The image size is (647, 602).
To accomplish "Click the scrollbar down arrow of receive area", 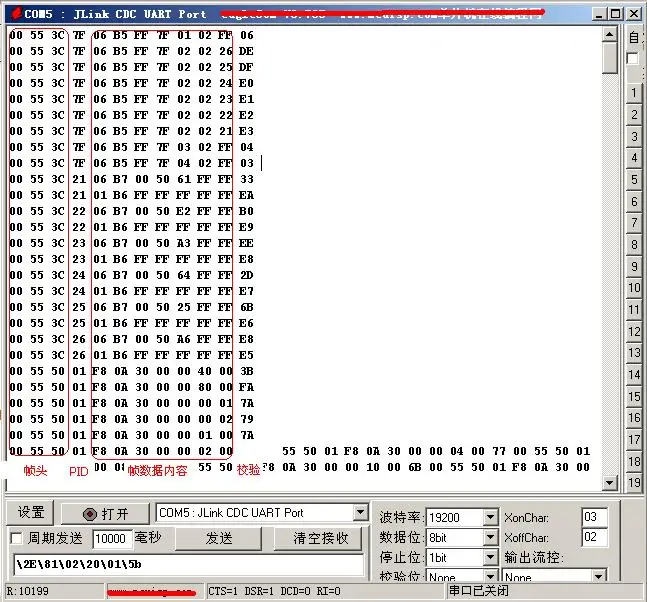I will tap(609, 482).
